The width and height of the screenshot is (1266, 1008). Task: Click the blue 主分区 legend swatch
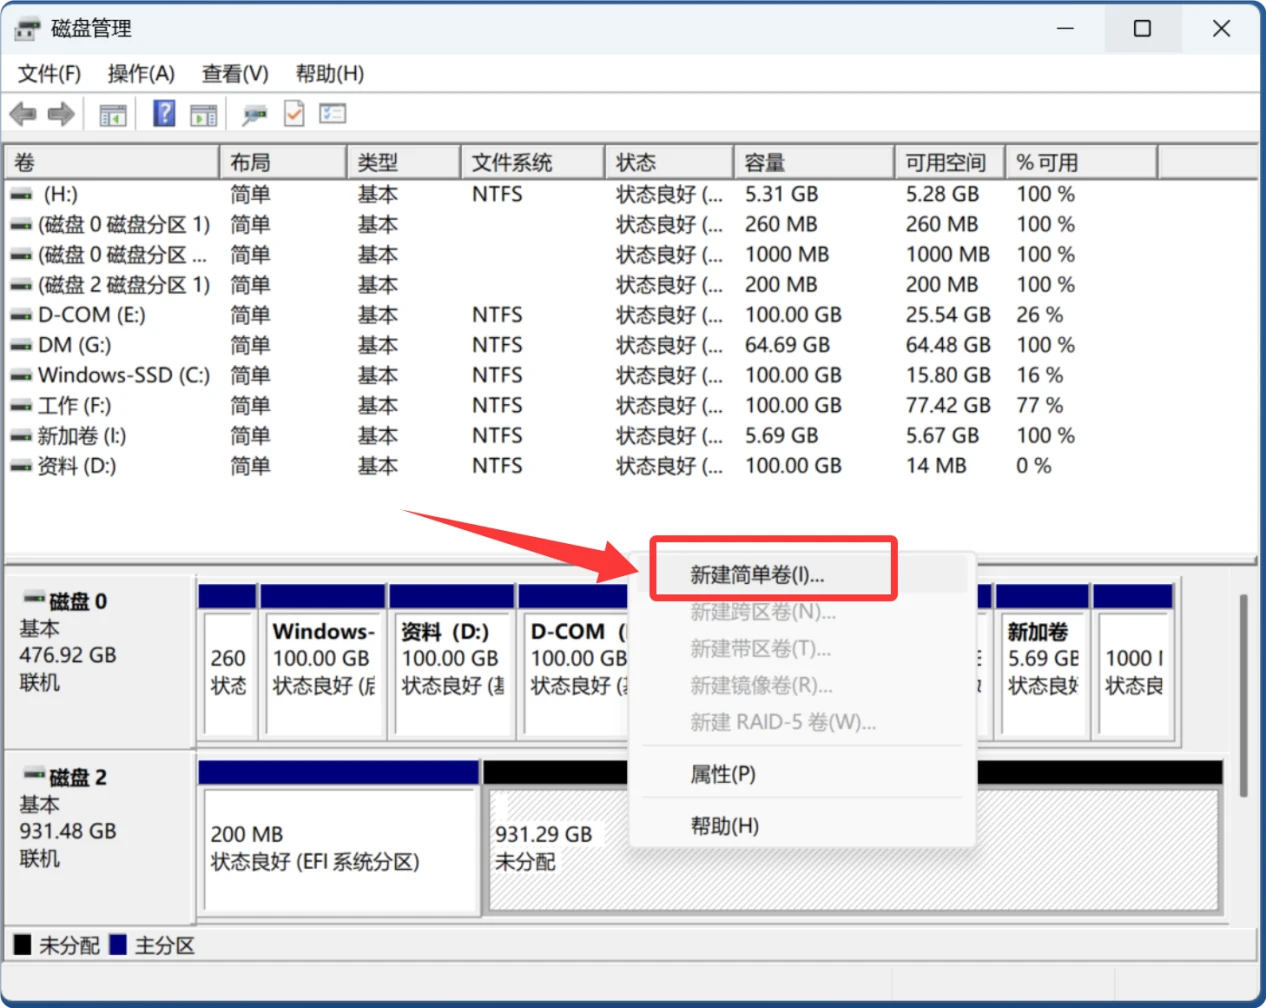pos(117,945)
